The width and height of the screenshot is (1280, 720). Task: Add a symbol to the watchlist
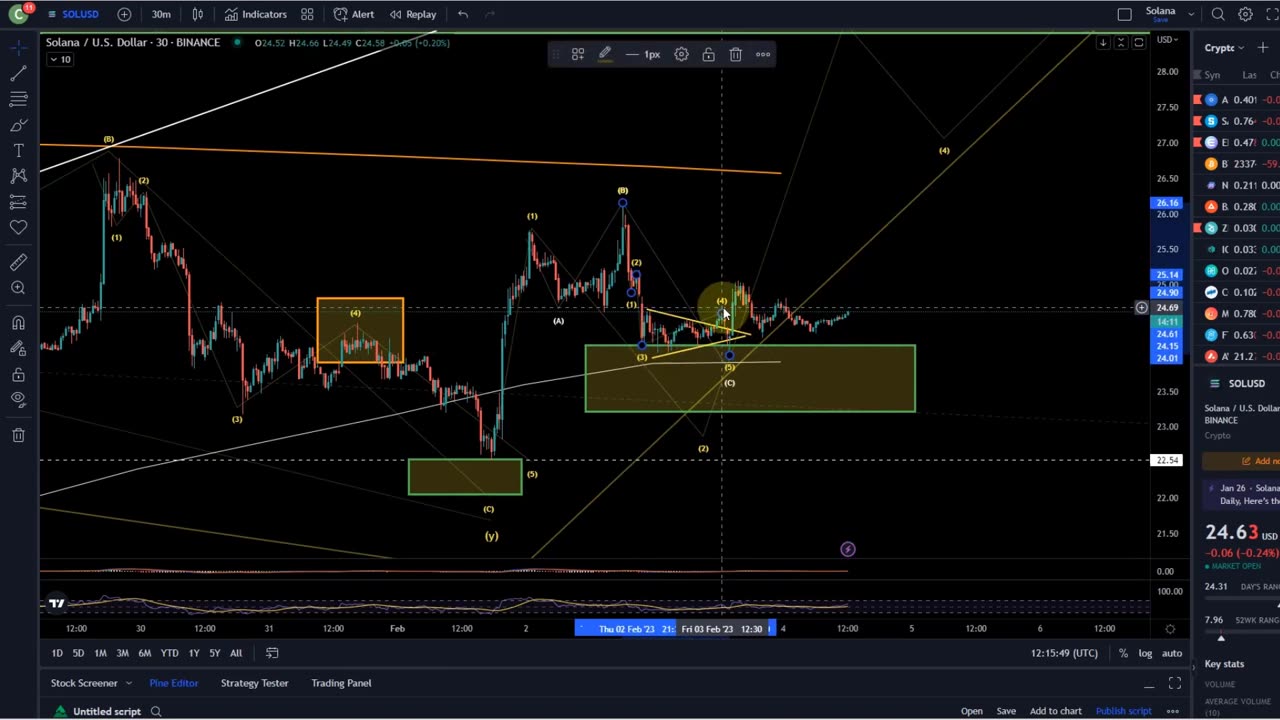click(1263, 47)
